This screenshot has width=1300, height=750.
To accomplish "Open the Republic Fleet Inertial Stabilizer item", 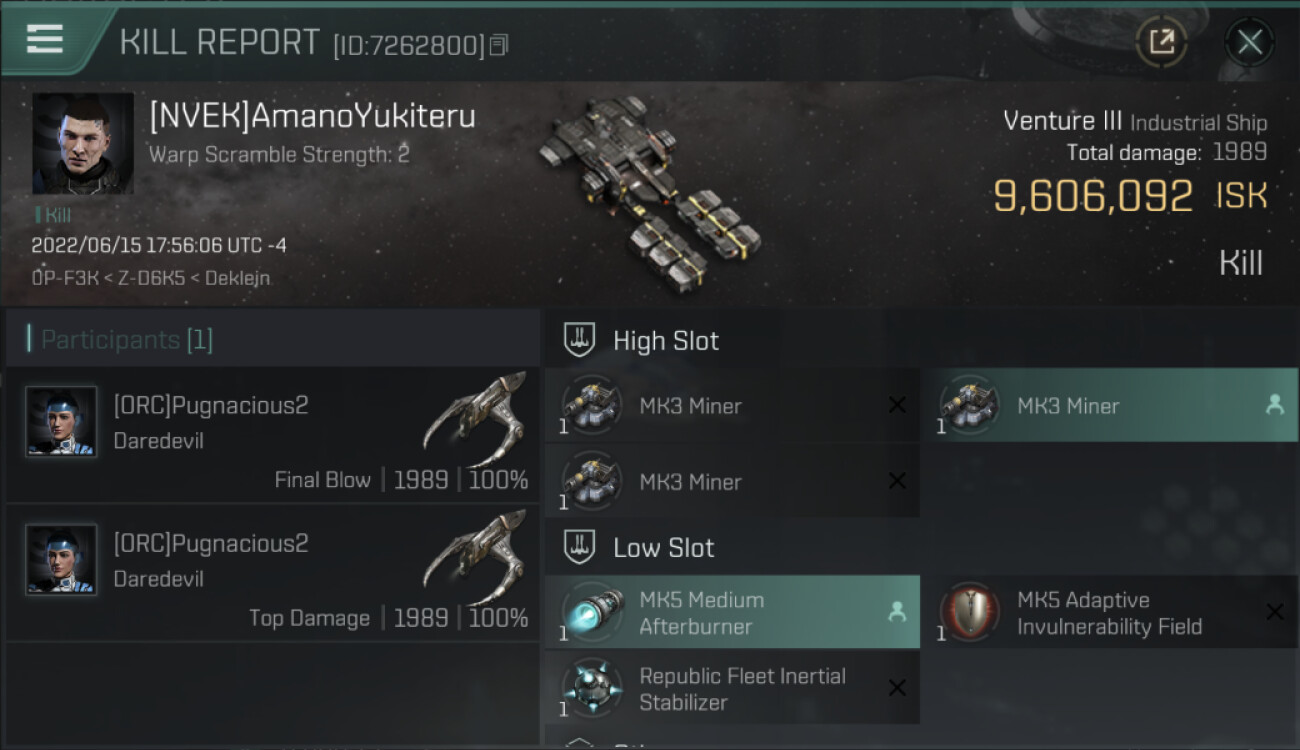I will [732, 688].
